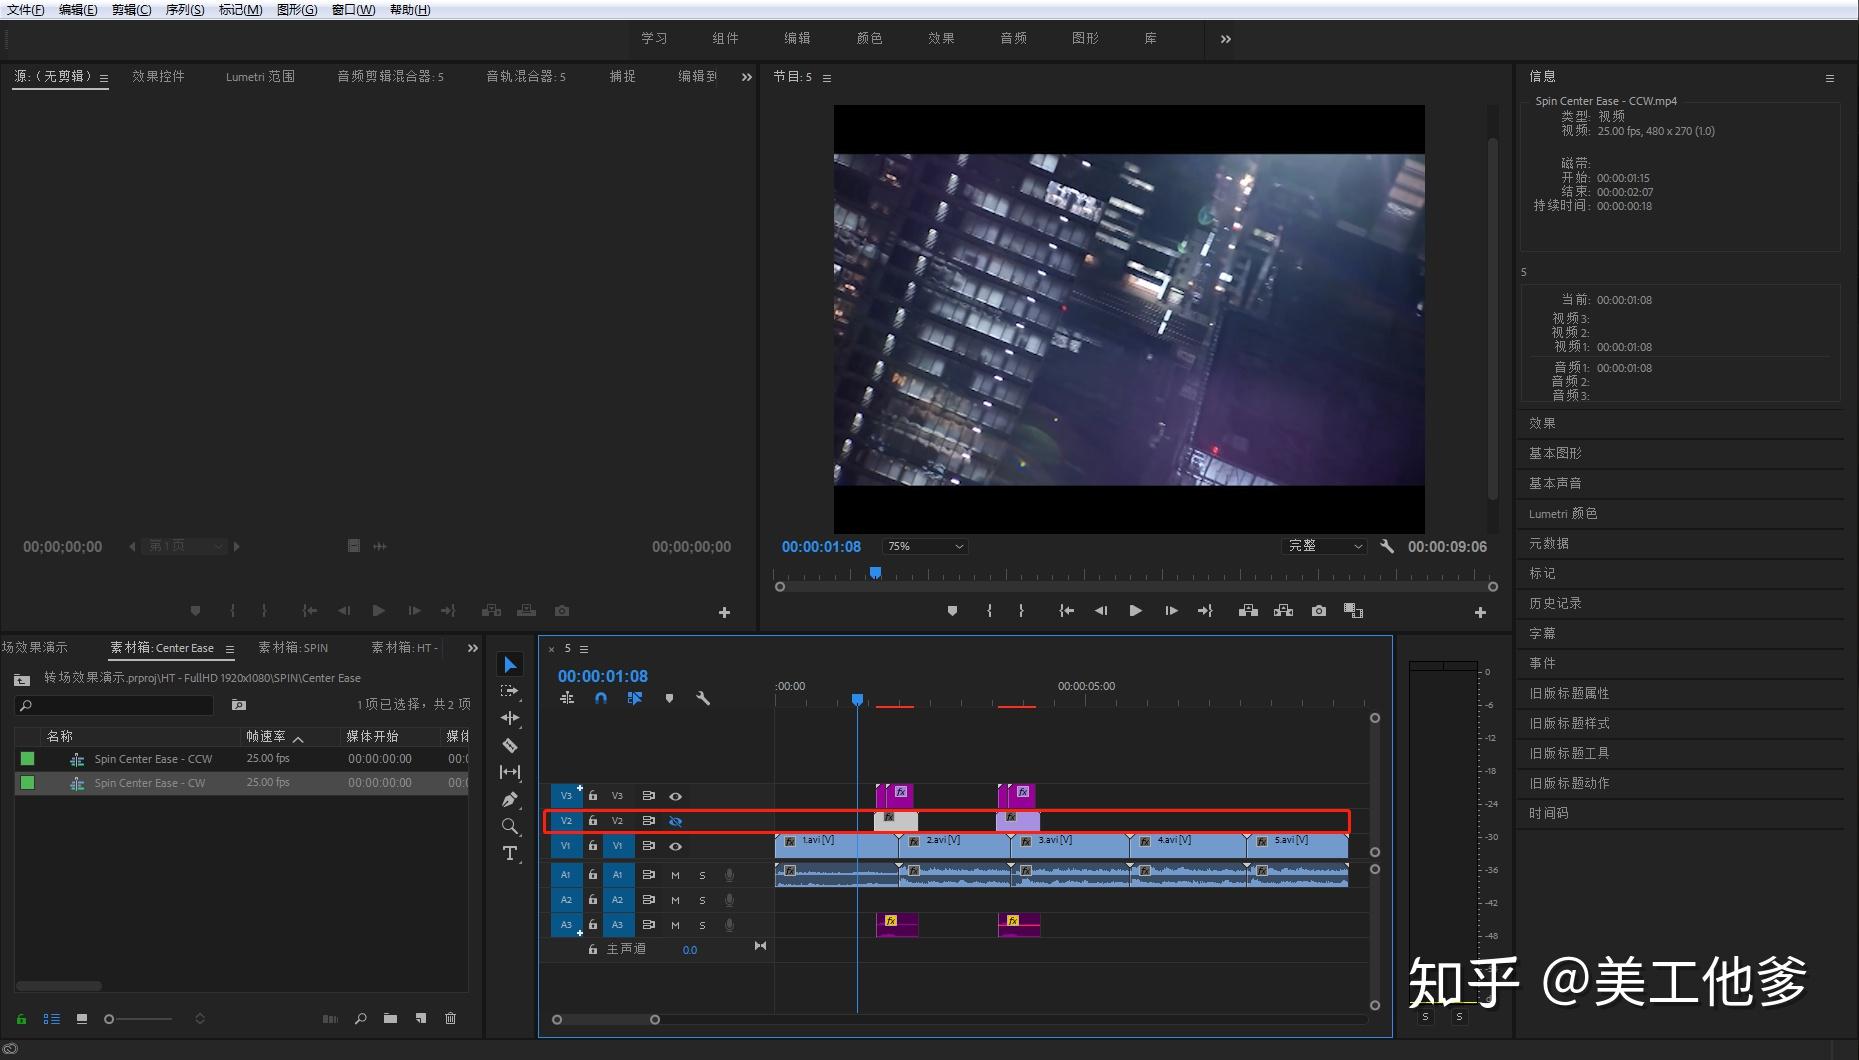
Task: Select the Ripple Edit tool
Action: tap(509, 718)
